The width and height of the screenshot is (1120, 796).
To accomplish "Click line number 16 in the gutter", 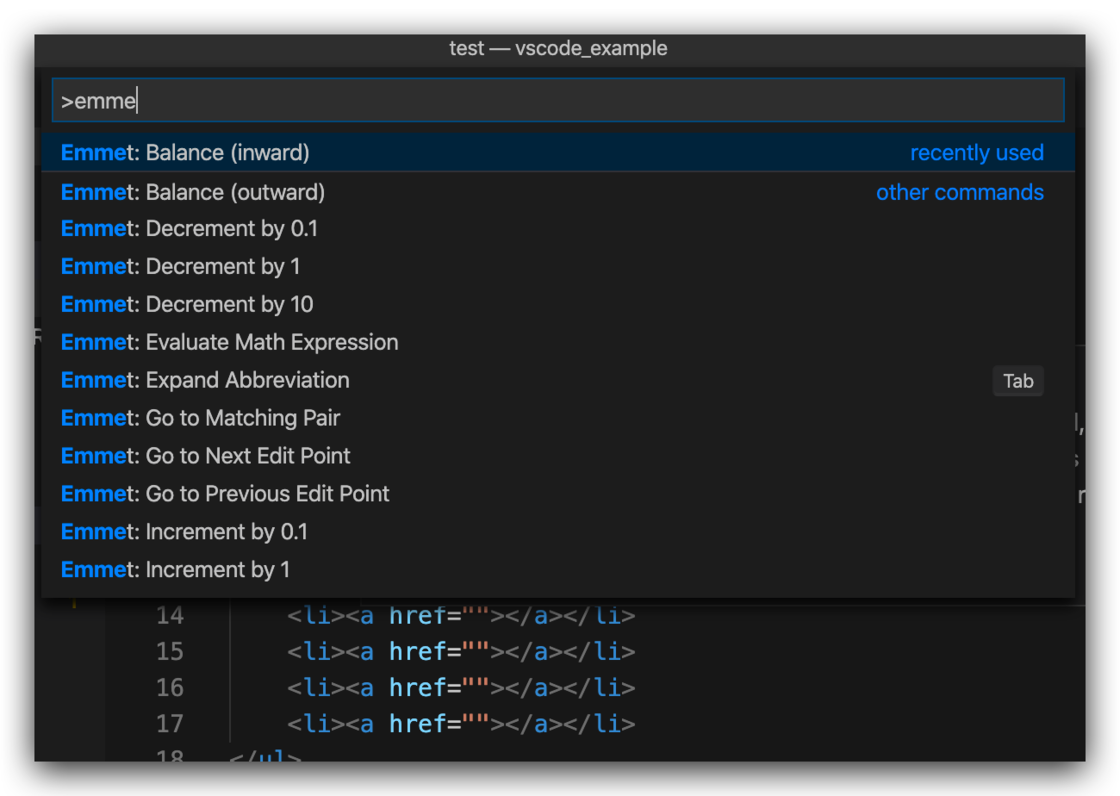I will click(x=169, y=688).
